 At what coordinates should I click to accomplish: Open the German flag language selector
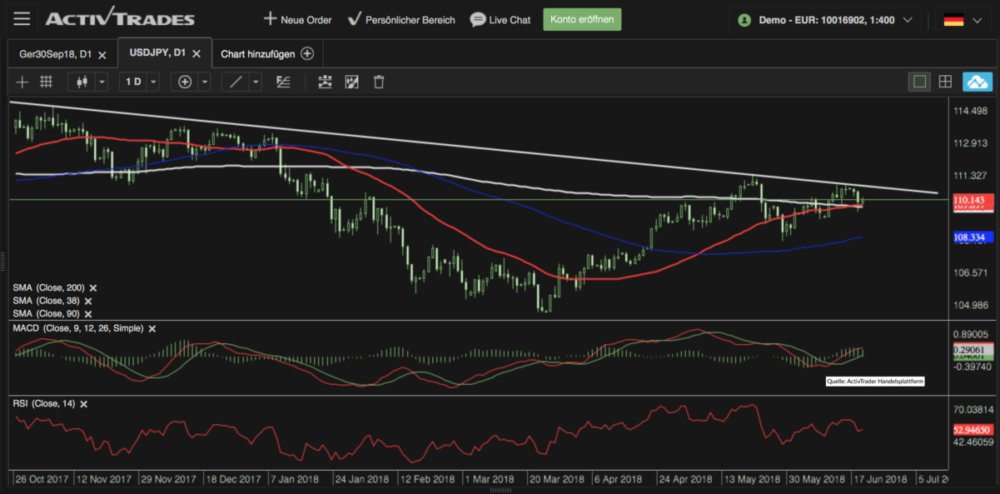point(962,20)
